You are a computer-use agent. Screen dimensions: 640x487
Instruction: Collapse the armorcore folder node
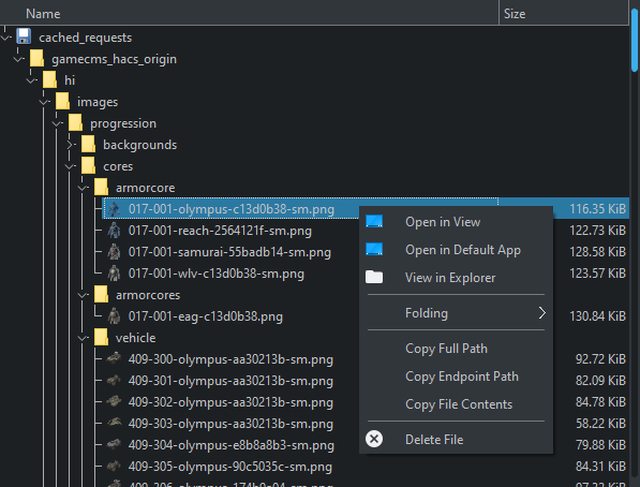83,188
